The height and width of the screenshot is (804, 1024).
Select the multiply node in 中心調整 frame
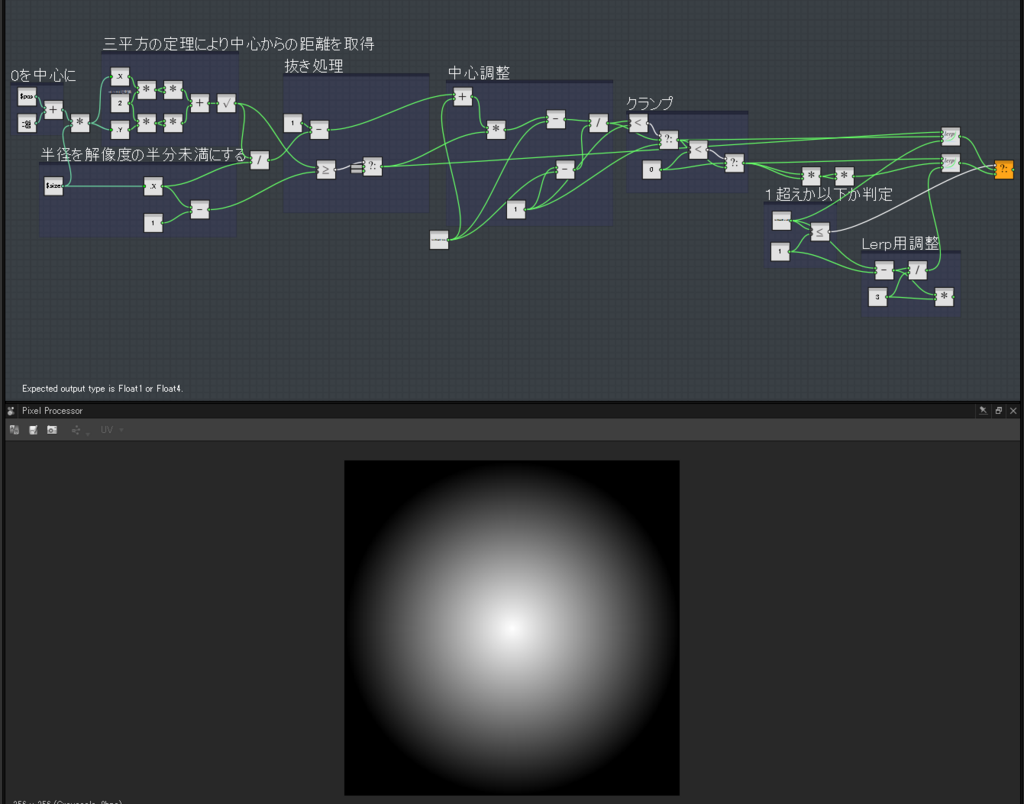[496, 129]
